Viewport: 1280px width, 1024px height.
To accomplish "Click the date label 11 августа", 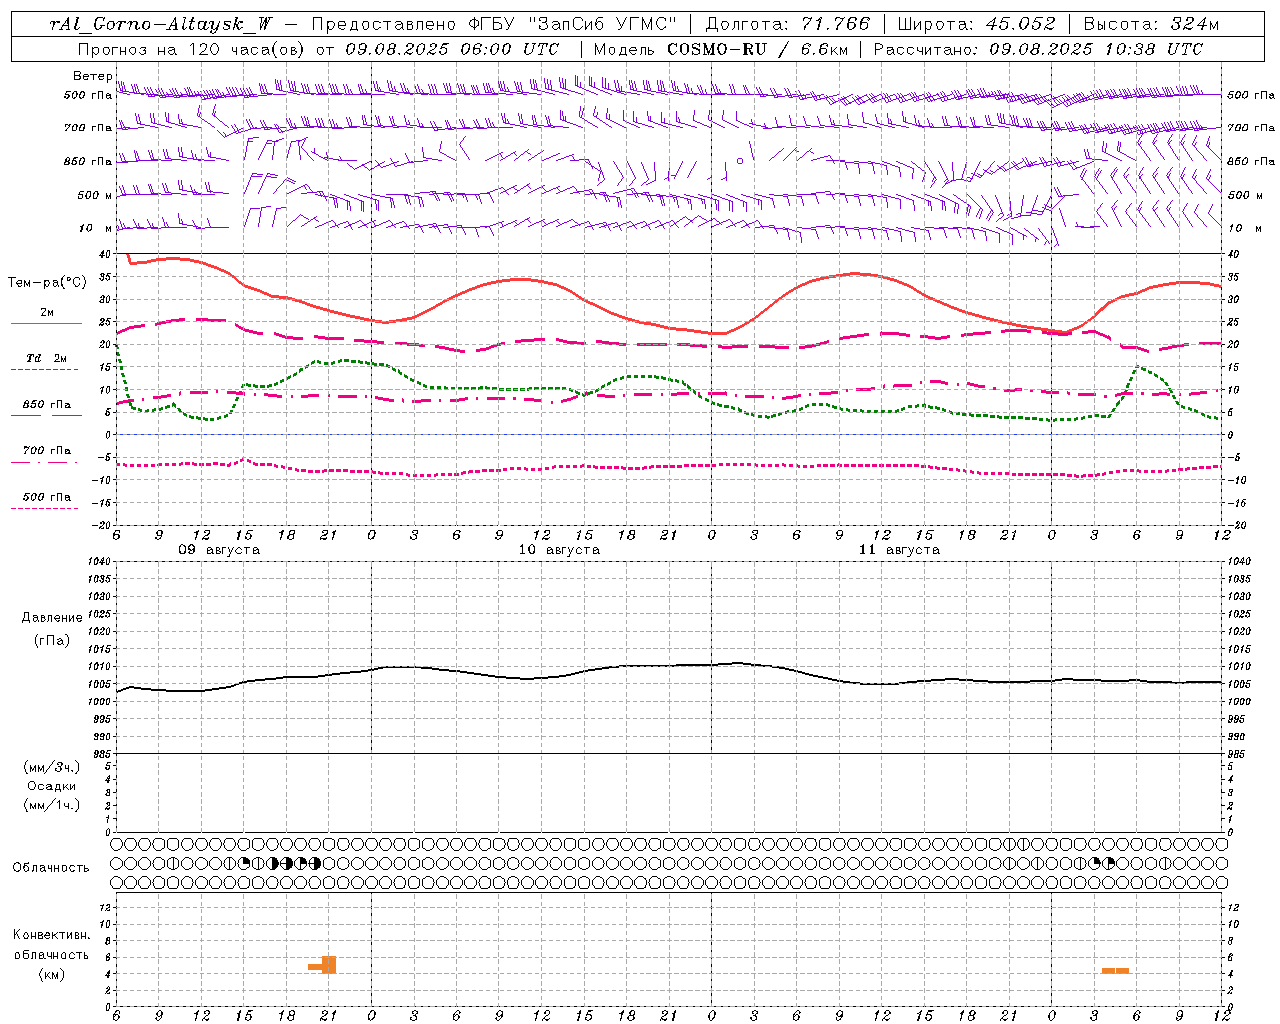I will tap(899, 550).
